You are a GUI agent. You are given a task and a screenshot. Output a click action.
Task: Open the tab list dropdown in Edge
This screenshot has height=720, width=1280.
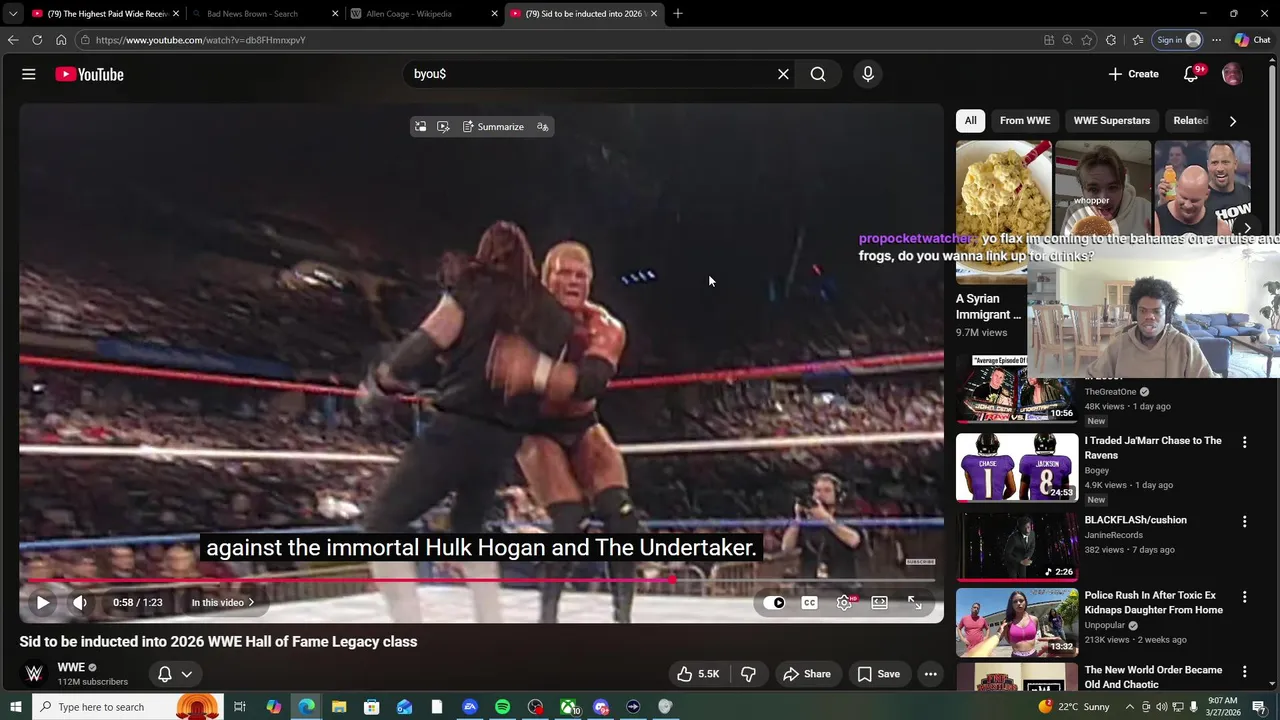click(13, 13)
